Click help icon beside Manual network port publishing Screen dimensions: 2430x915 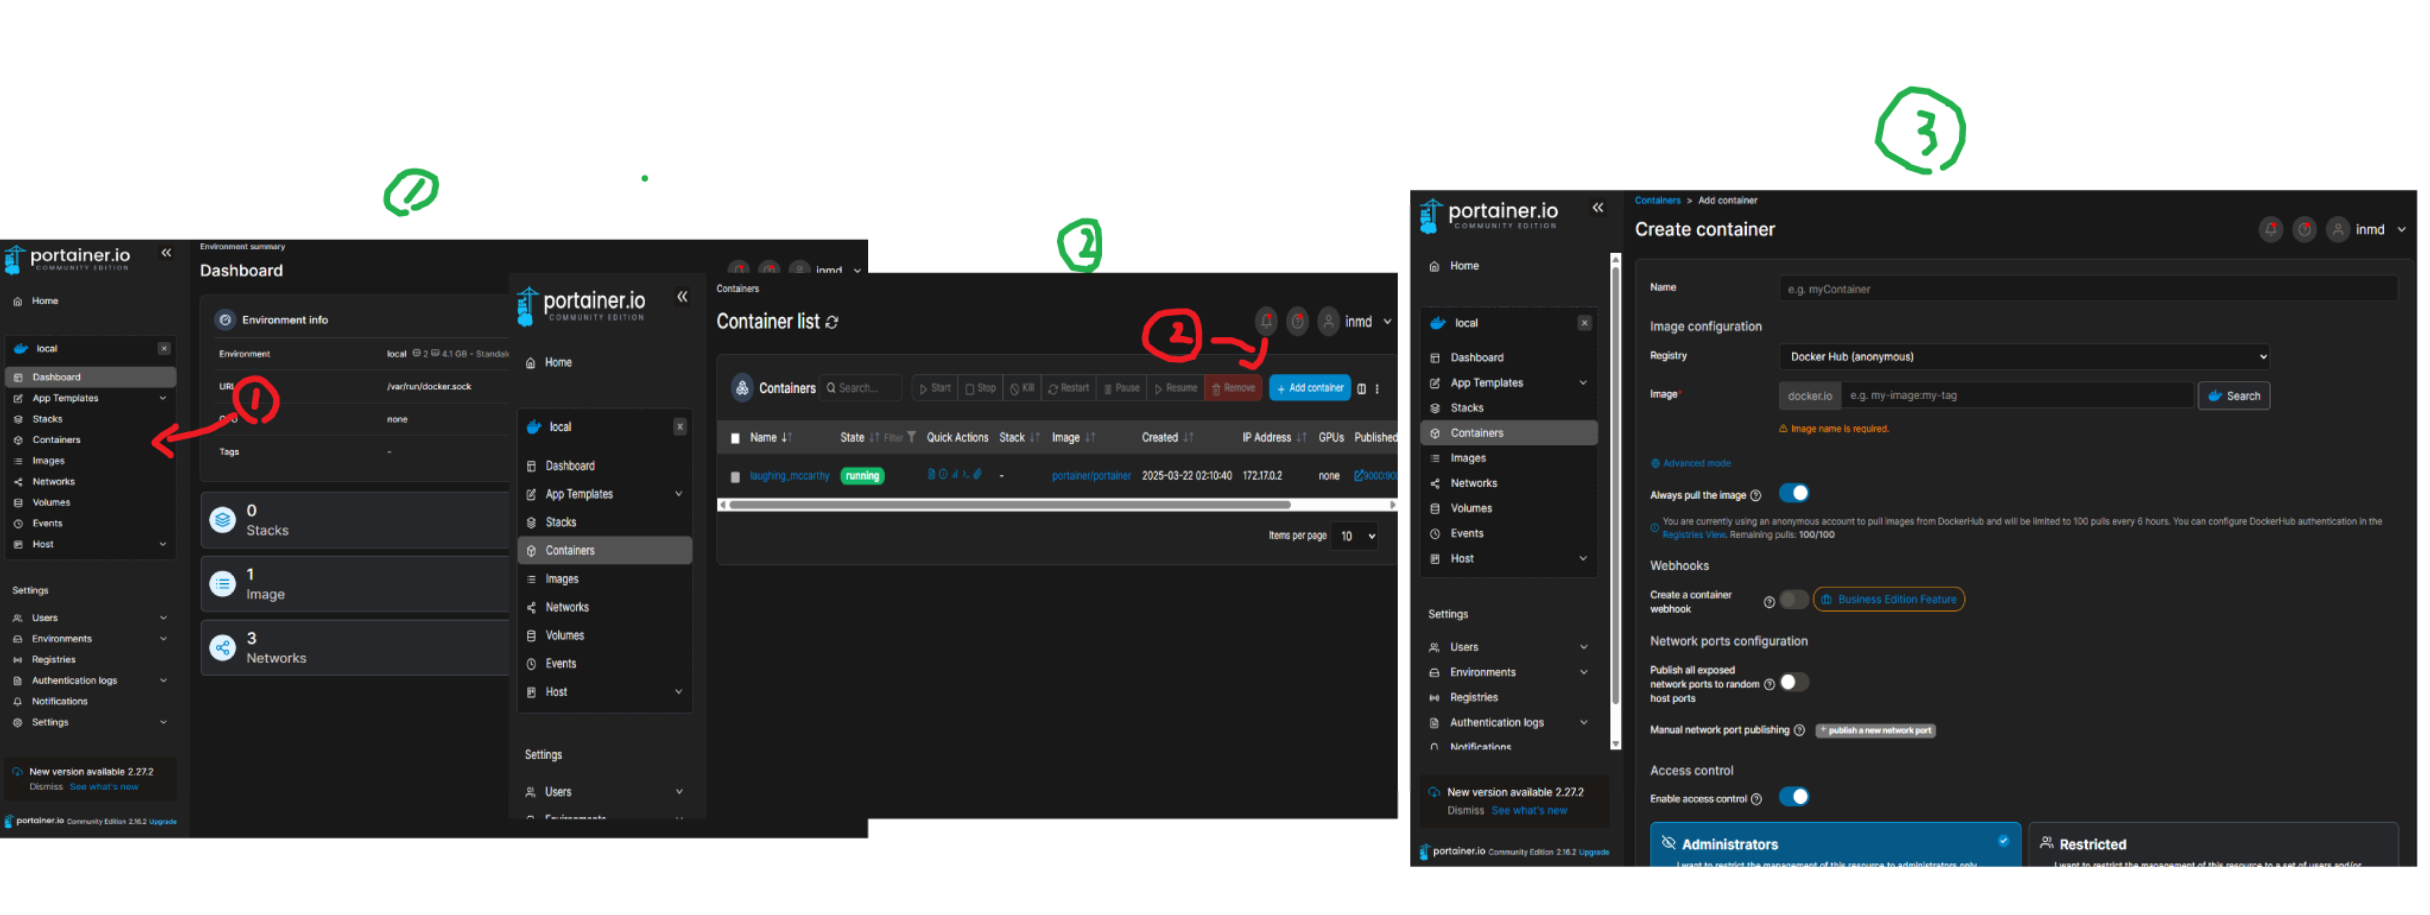click(1800, 731)
